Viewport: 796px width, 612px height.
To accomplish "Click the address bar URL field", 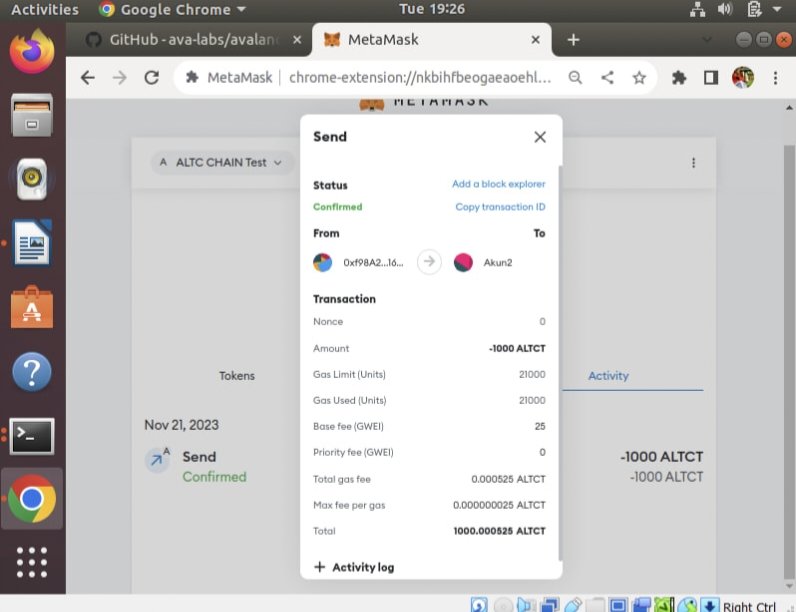I will 420,78.
